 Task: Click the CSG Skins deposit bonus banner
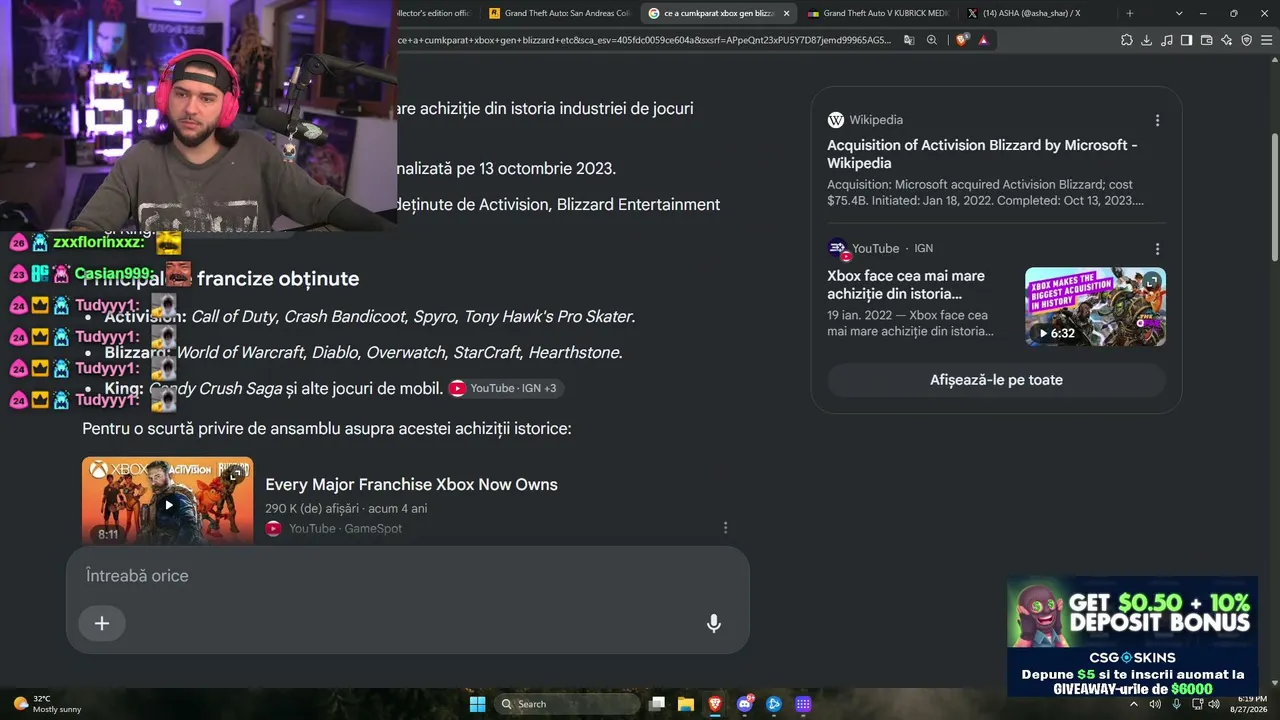coord(1132,636)
